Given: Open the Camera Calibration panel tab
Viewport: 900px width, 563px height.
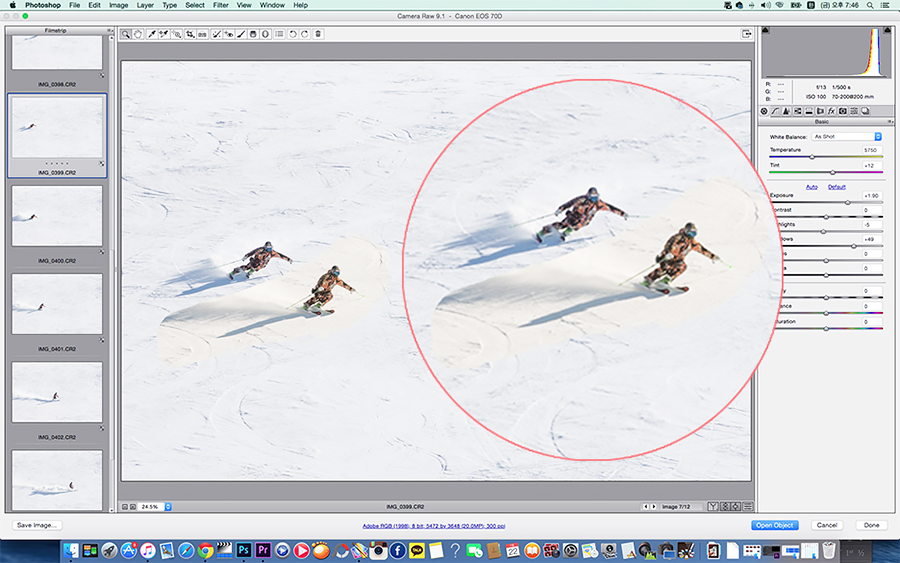Looking at the screenshot, I should click(843, 111).
